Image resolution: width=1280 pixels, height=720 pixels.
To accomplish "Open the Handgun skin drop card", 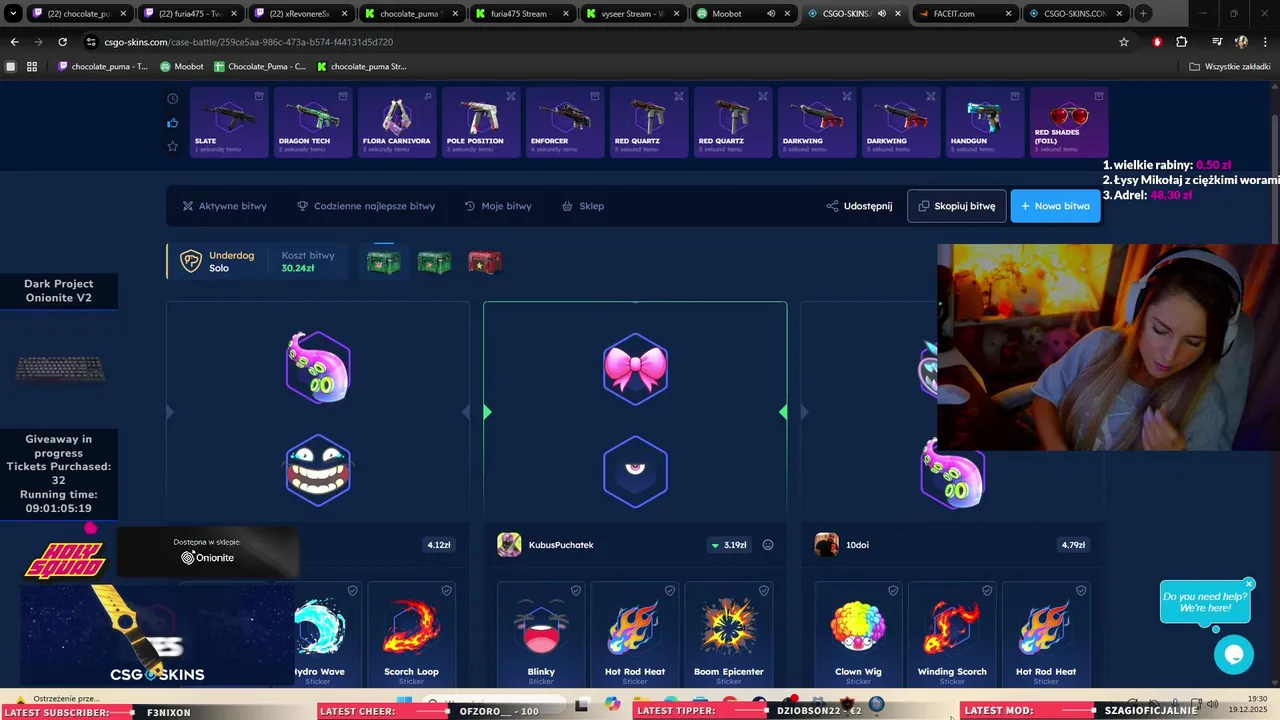I will [985, 122].
